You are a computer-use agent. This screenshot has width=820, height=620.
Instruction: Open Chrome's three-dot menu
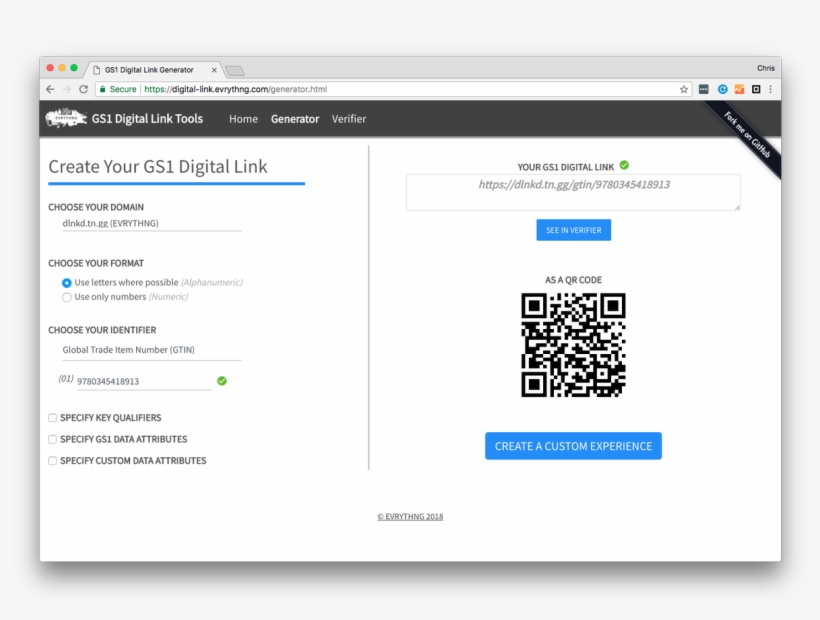click(771, 88)
